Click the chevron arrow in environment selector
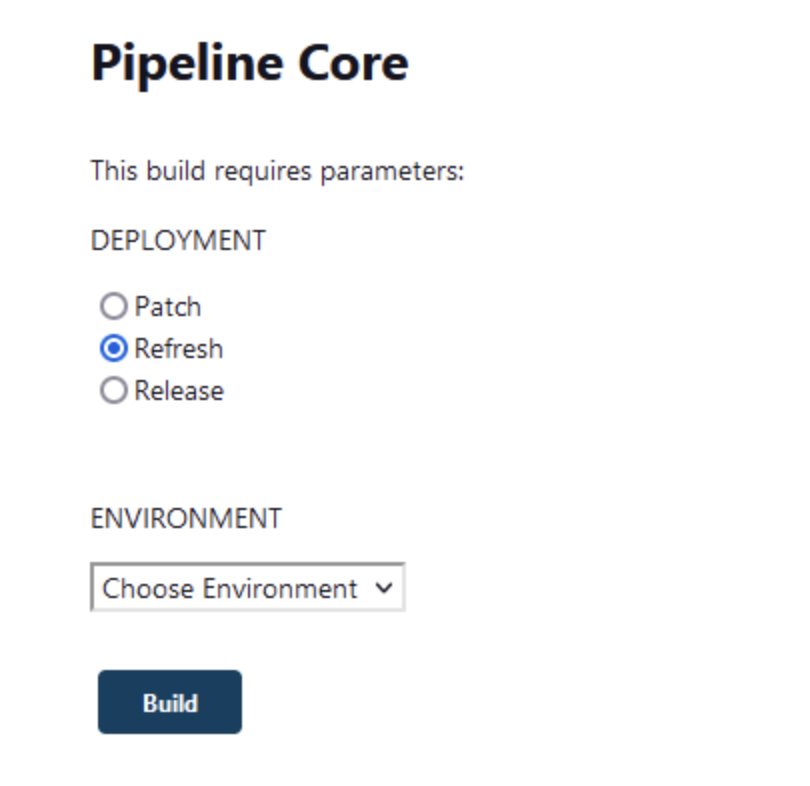 [x=384, y=588]
